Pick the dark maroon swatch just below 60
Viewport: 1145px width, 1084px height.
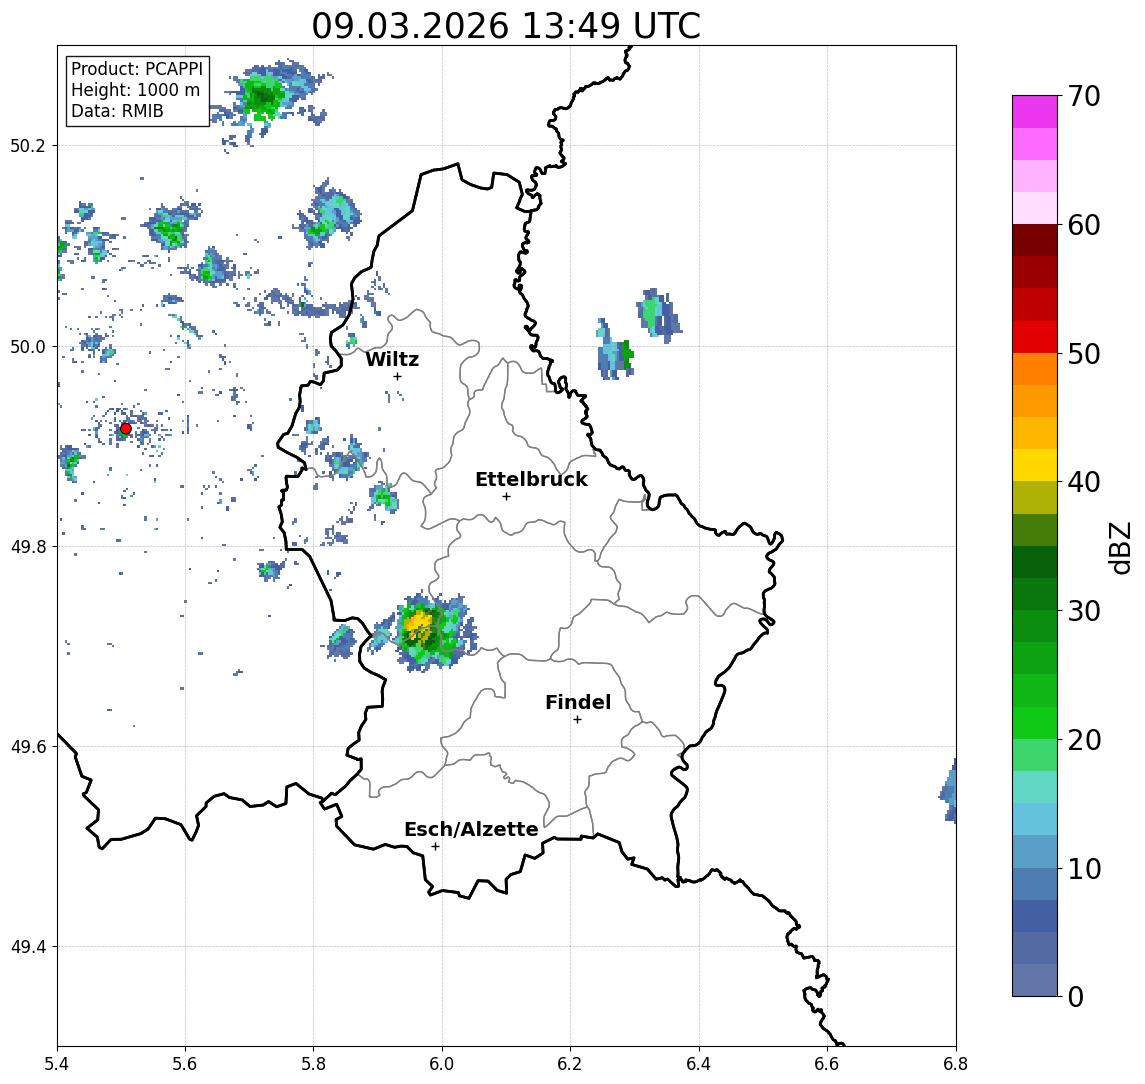(1035, 240)
